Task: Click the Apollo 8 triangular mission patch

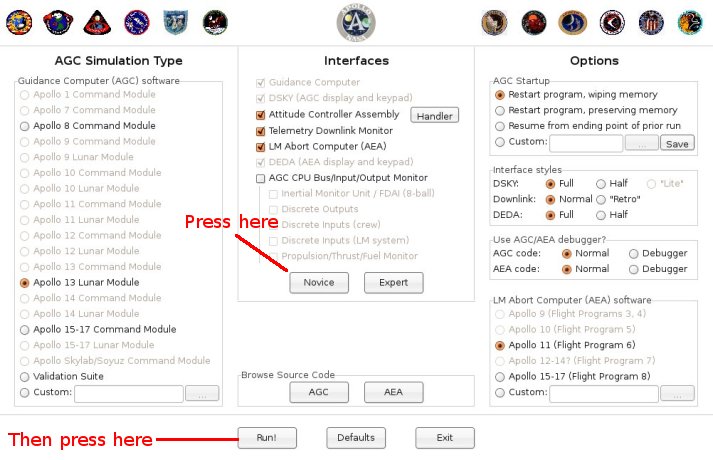Action: tap(97, 22)
